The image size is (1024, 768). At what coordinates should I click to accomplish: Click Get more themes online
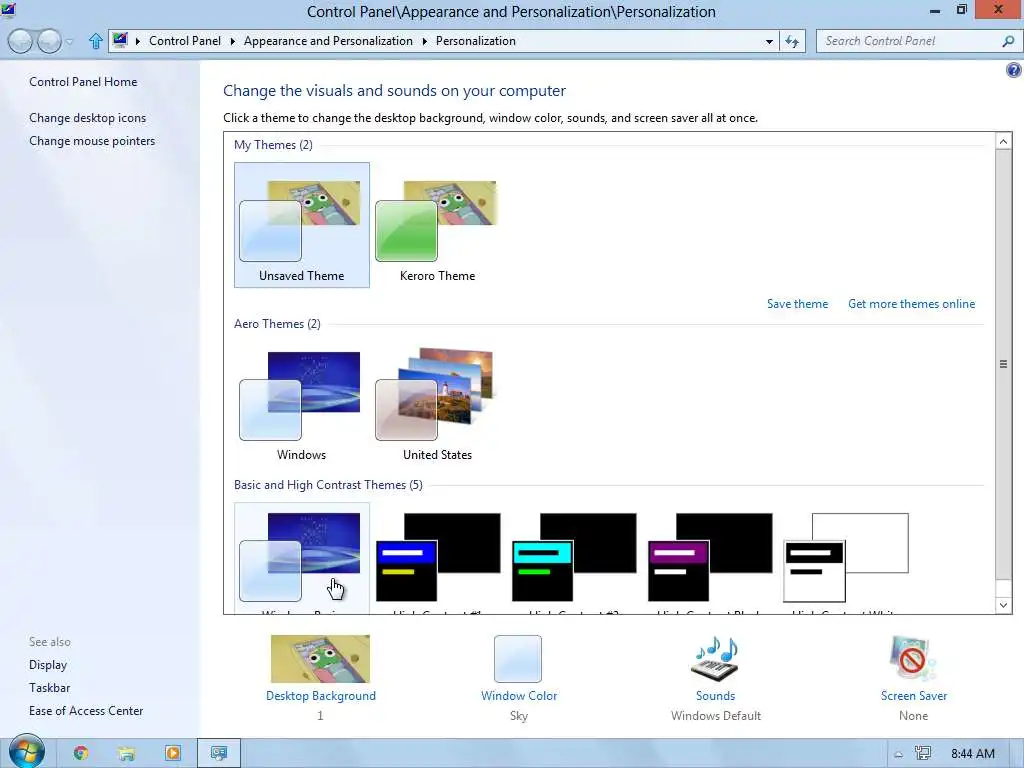[911, 304]
